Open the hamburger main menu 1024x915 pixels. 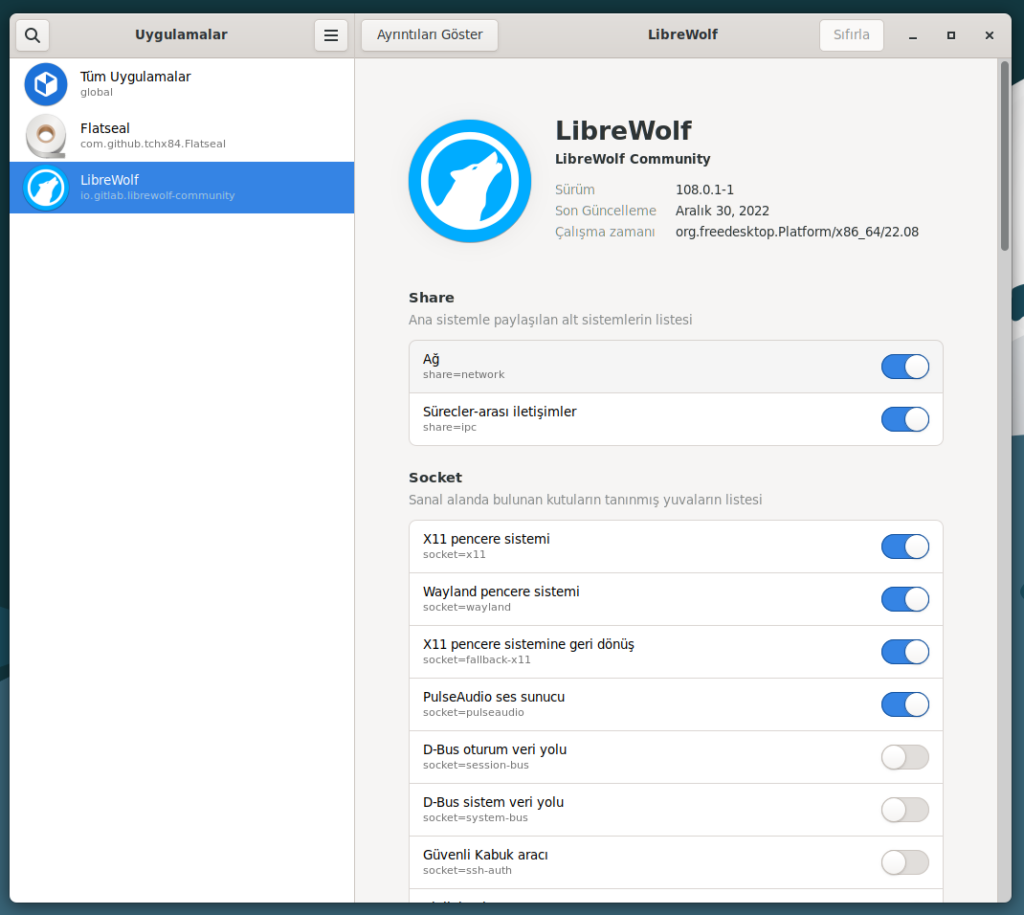[331, 35]
